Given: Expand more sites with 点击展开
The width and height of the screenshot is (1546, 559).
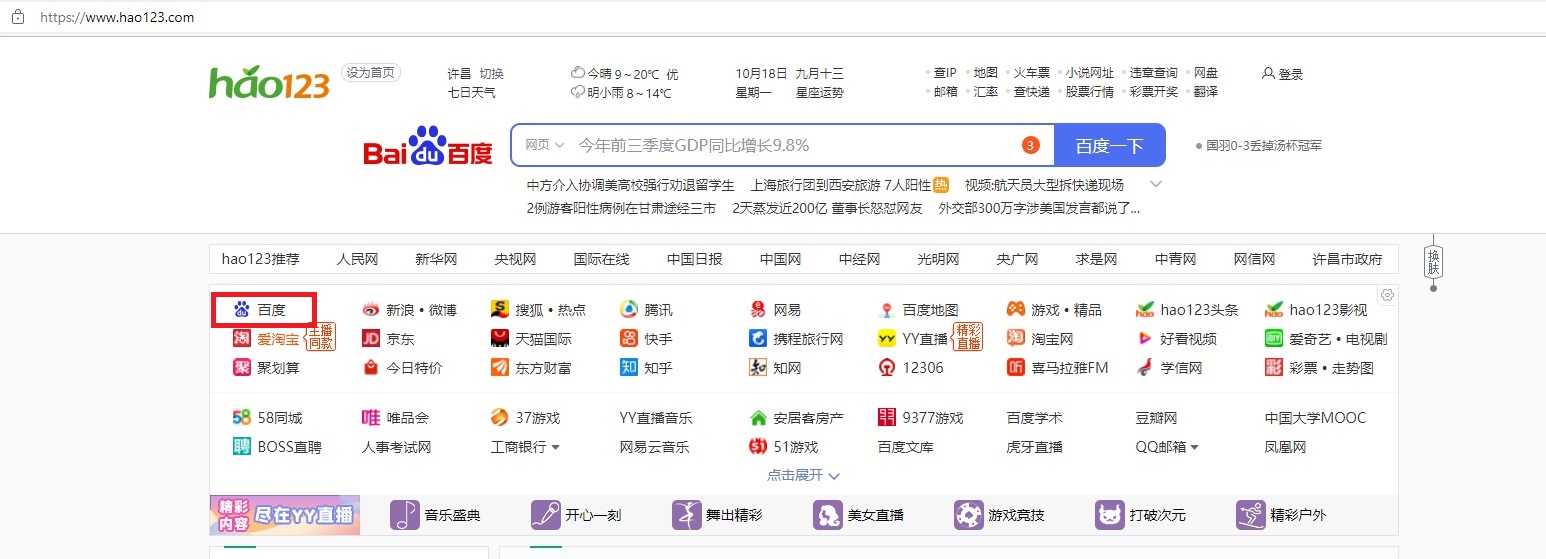Looking at the screenshot, I should (x=803, y=475).
